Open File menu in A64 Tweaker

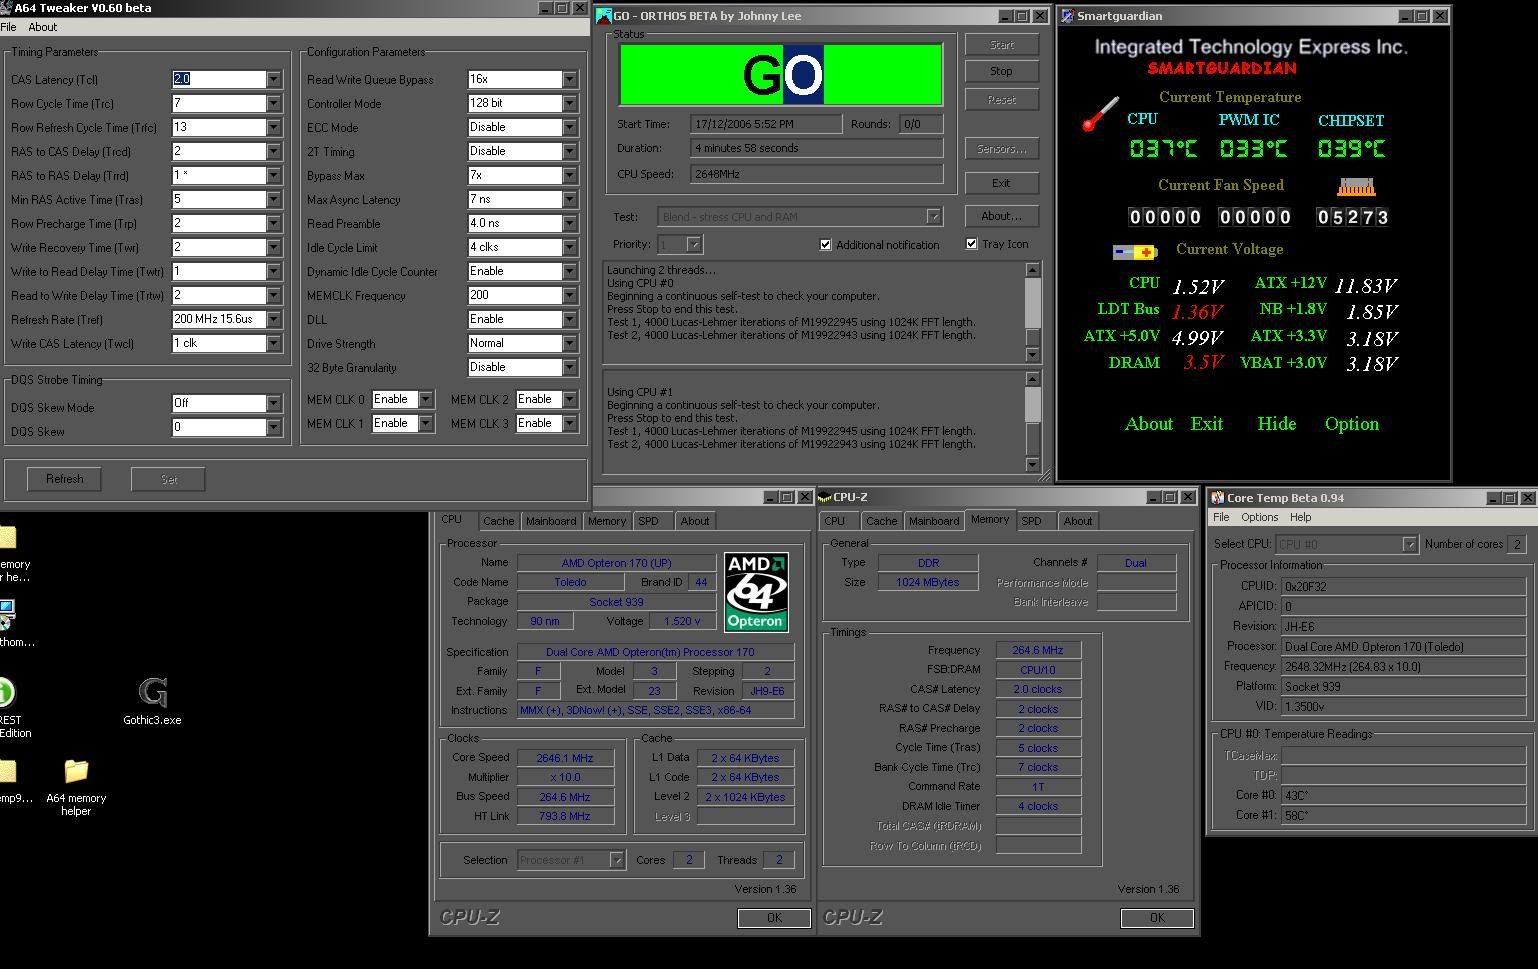coord(9,27)
